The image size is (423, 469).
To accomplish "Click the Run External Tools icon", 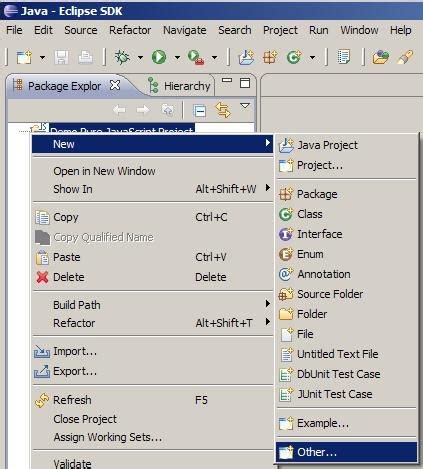I will pos(196,57).
